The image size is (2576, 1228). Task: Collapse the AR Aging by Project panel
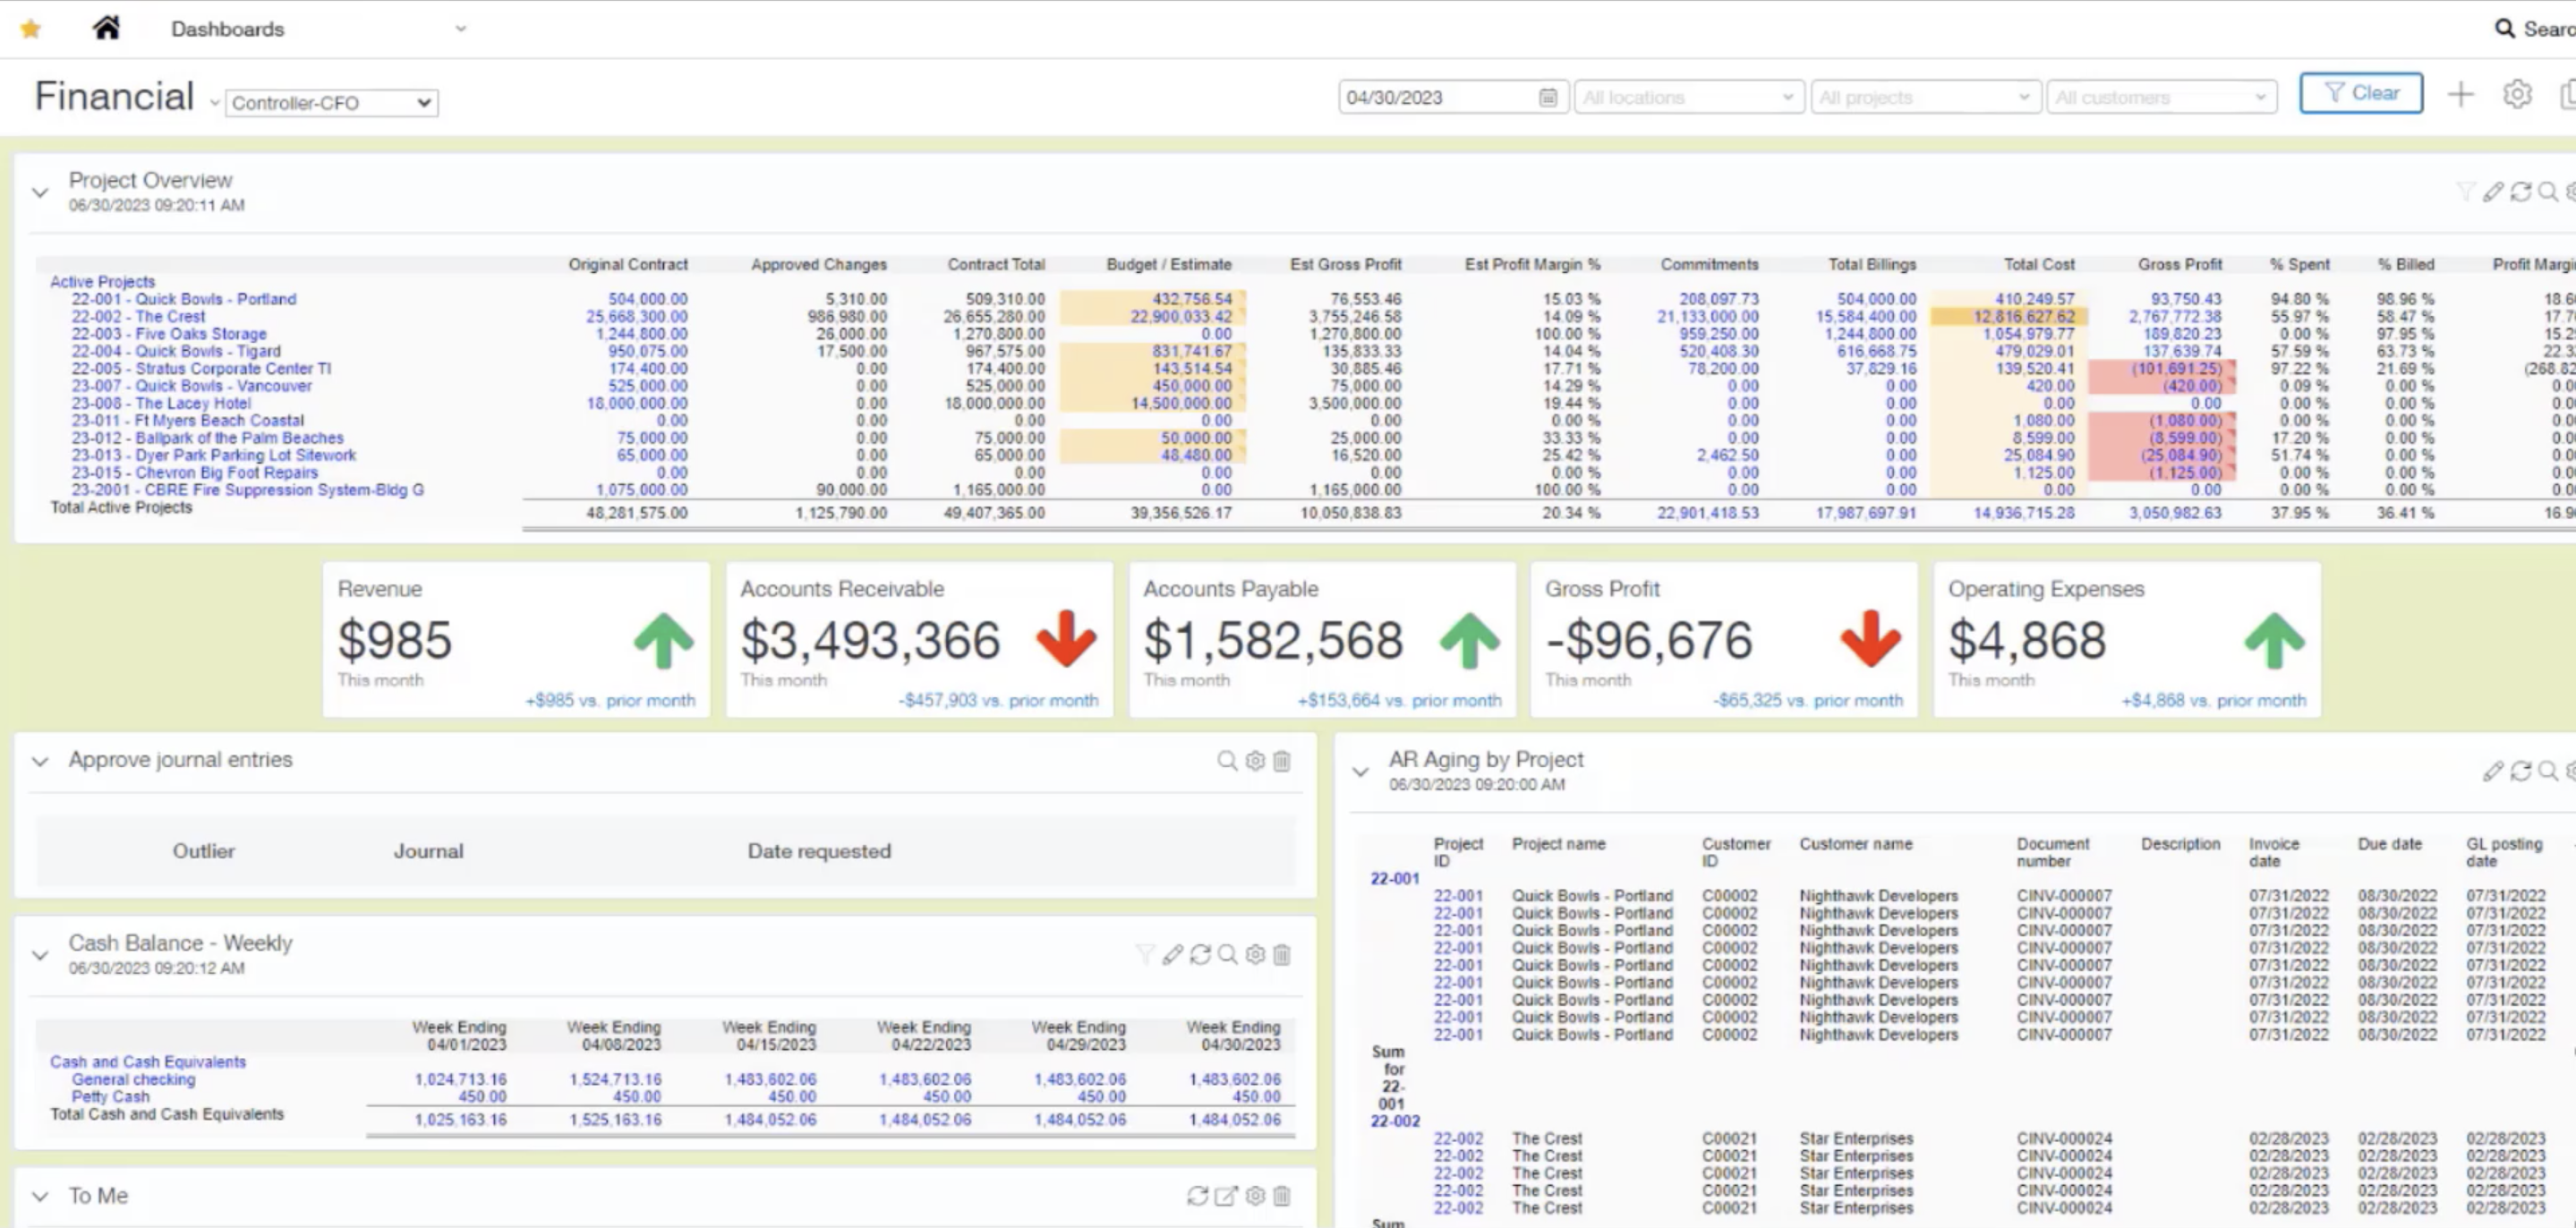click(1360, 771)
